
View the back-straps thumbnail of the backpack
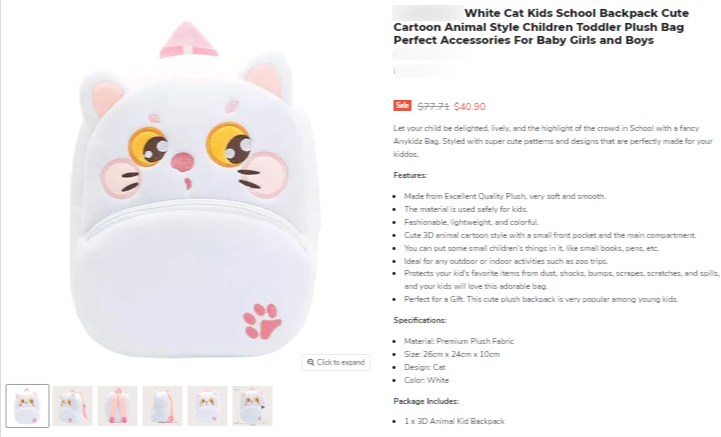[x=117, y=406]
